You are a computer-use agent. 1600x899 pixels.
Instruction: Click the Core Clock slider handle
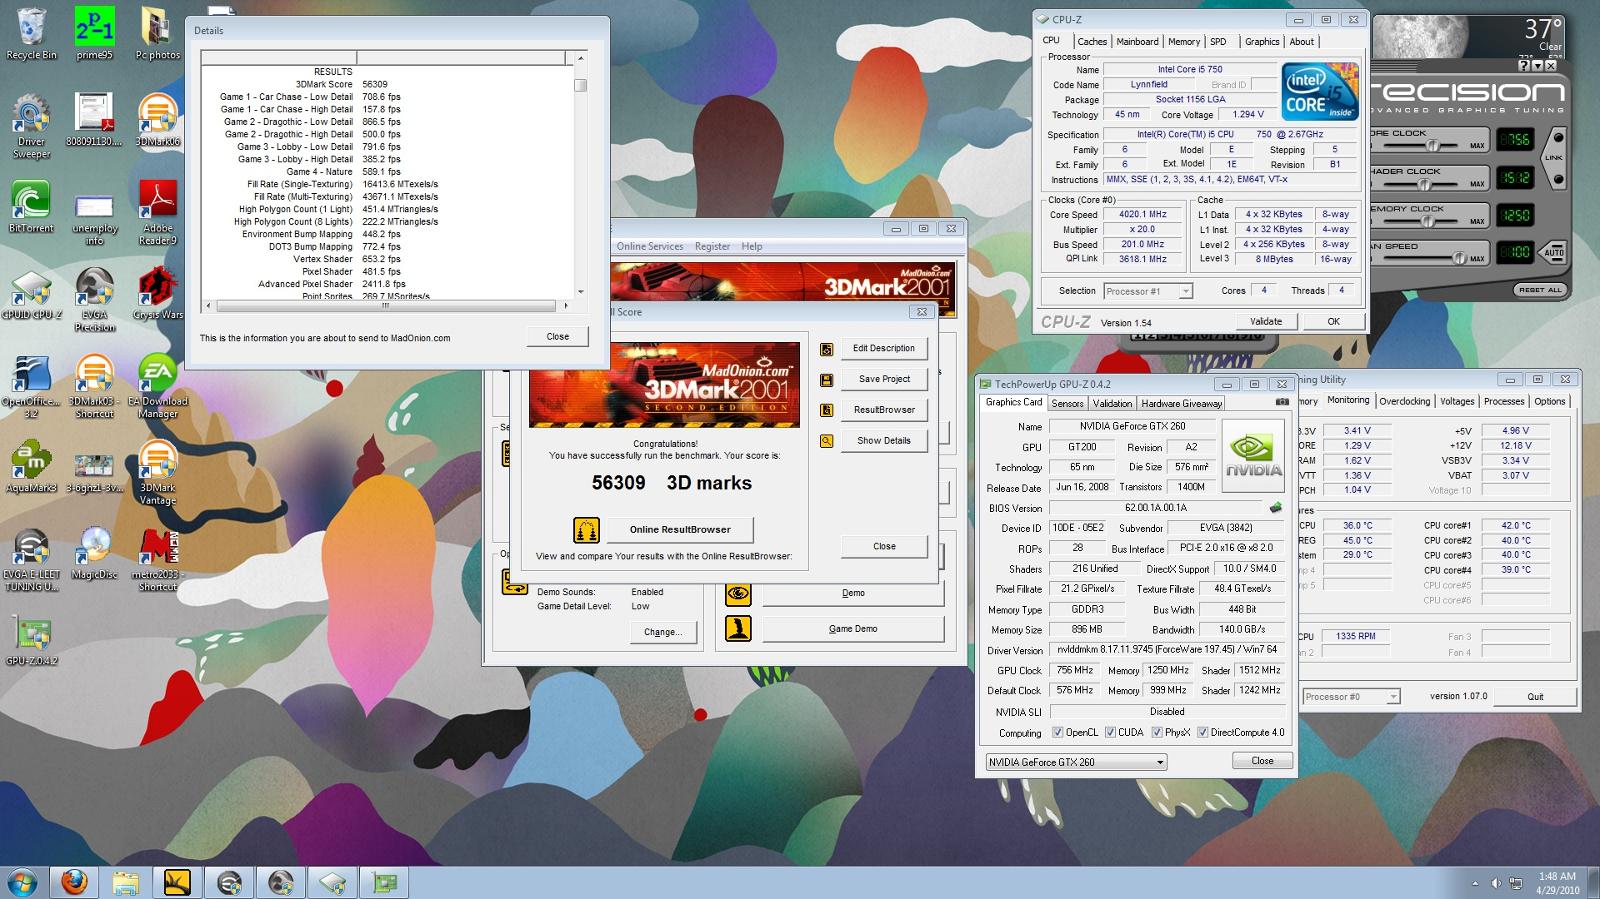(1433, 145)
